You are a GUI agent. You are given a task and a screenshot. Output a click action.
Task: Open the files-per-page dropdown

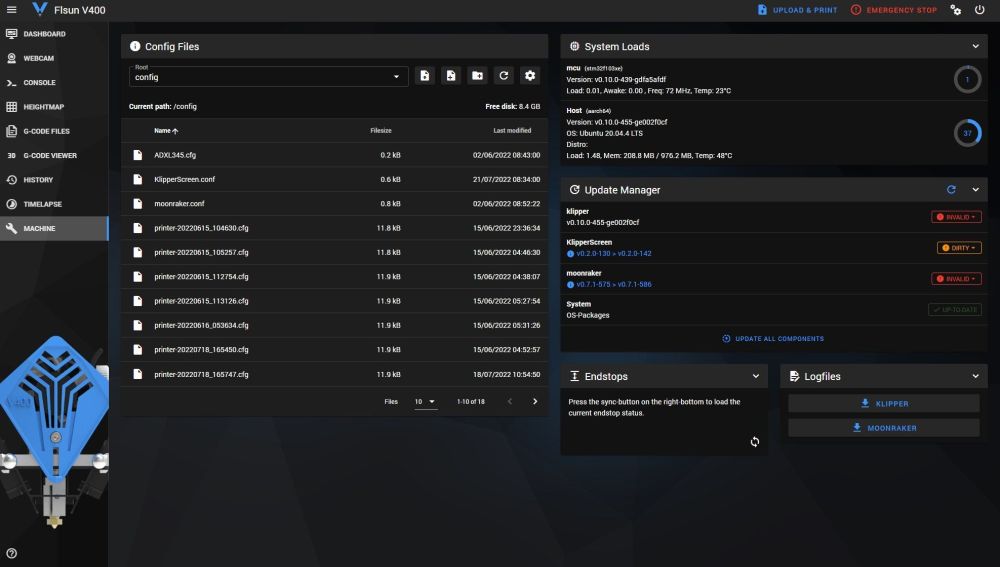[425, 402]
